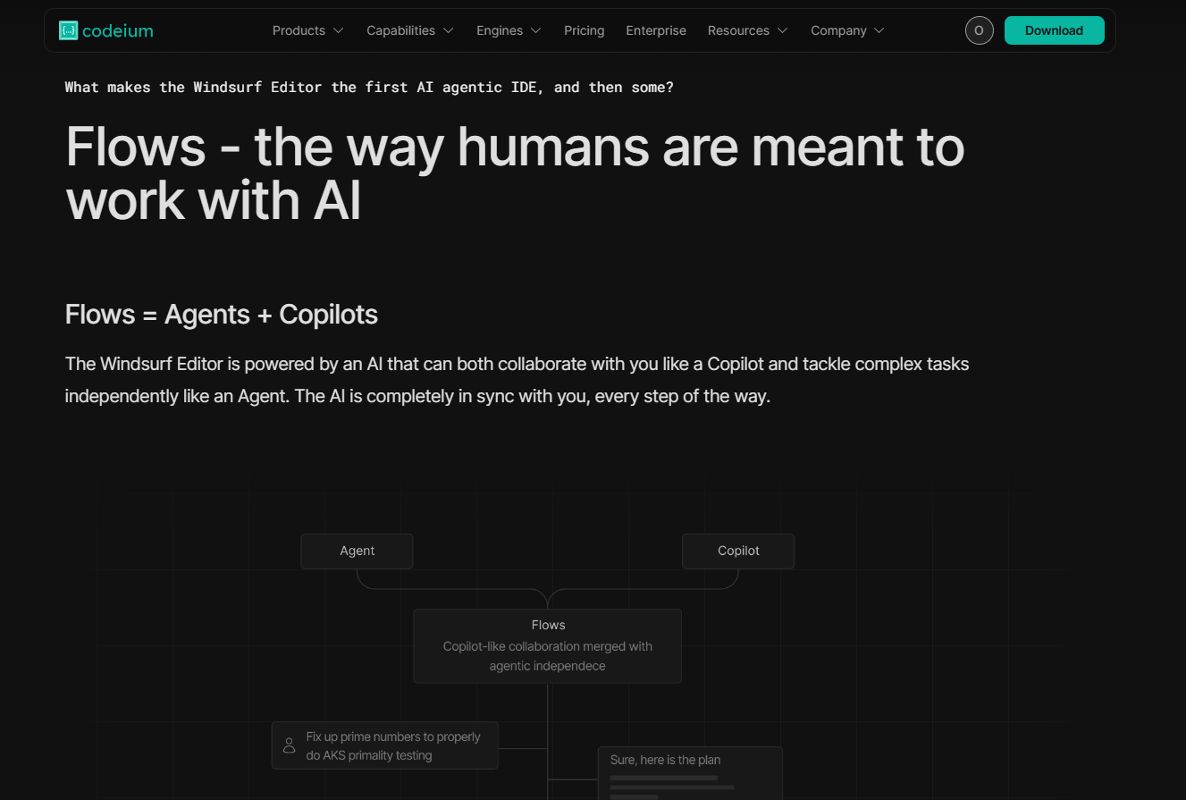1186x800 pixels.
Task: Click the 'What makes the Windsurf Editor' tagline
Action: click(x=369, y=87)
